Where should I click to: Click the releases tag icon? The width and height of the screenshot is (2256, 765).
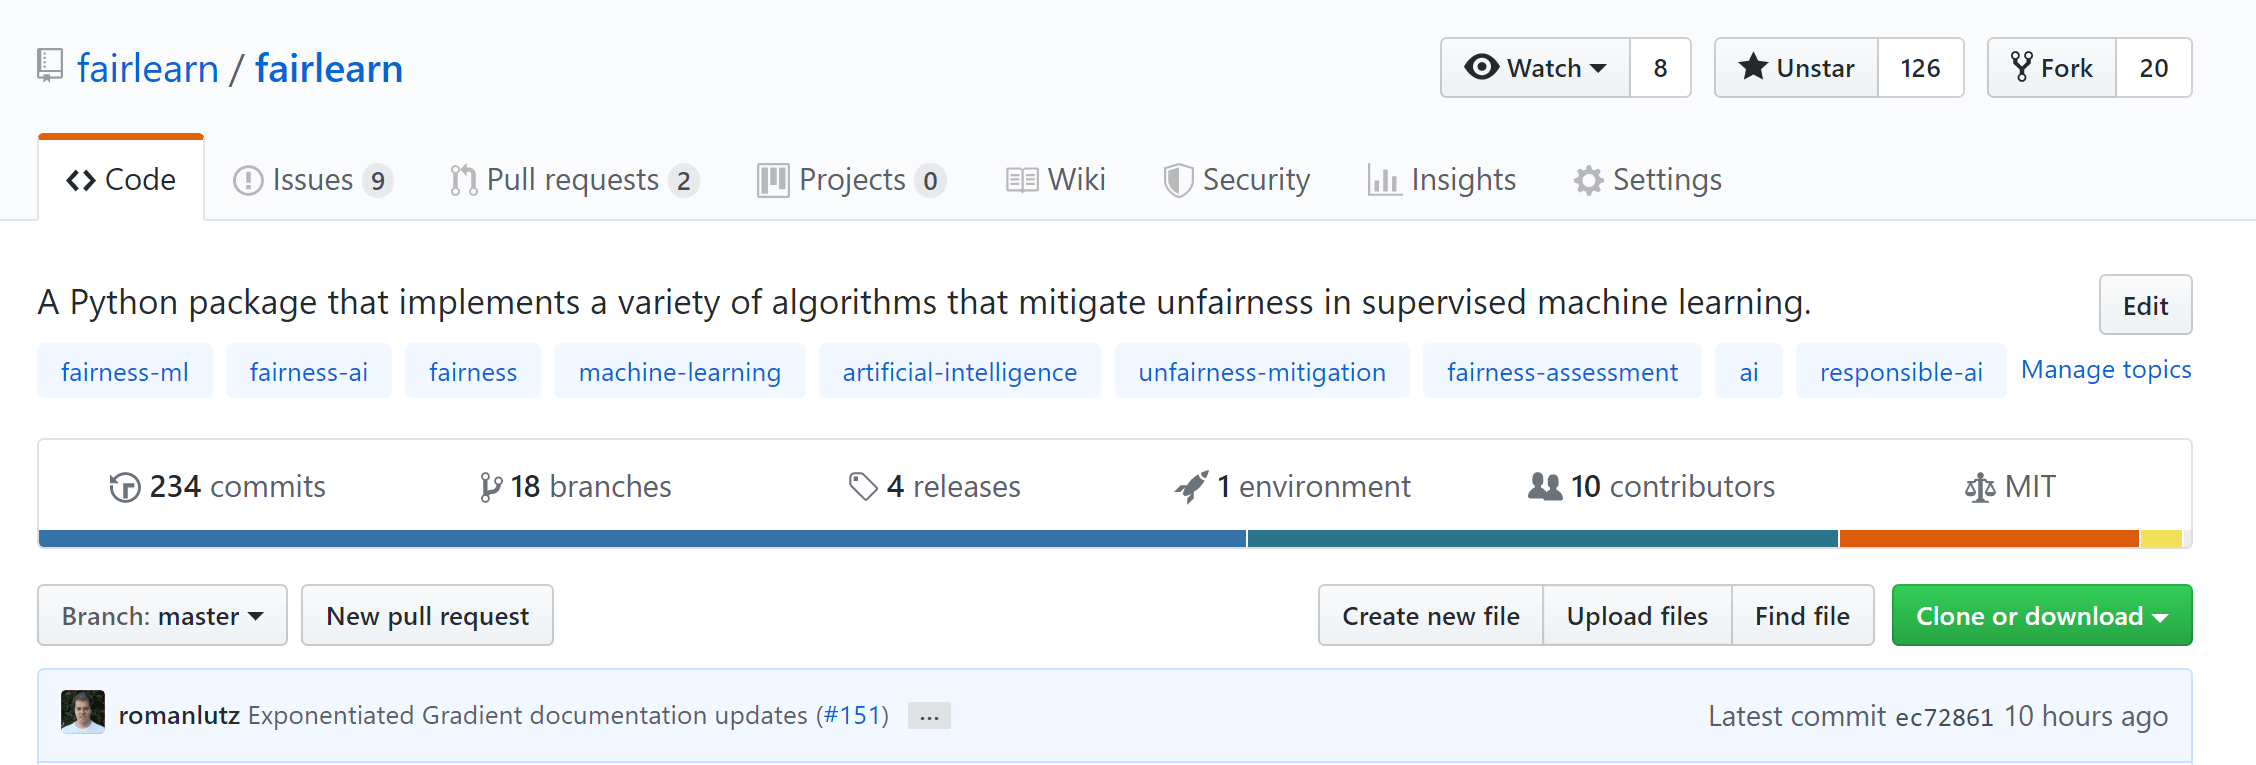(863, 487)
